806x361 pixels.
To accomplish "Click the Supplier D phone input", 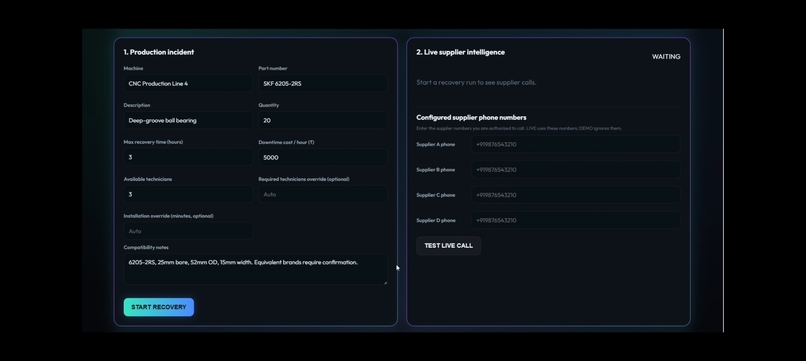I will click(x=576, y=220).
